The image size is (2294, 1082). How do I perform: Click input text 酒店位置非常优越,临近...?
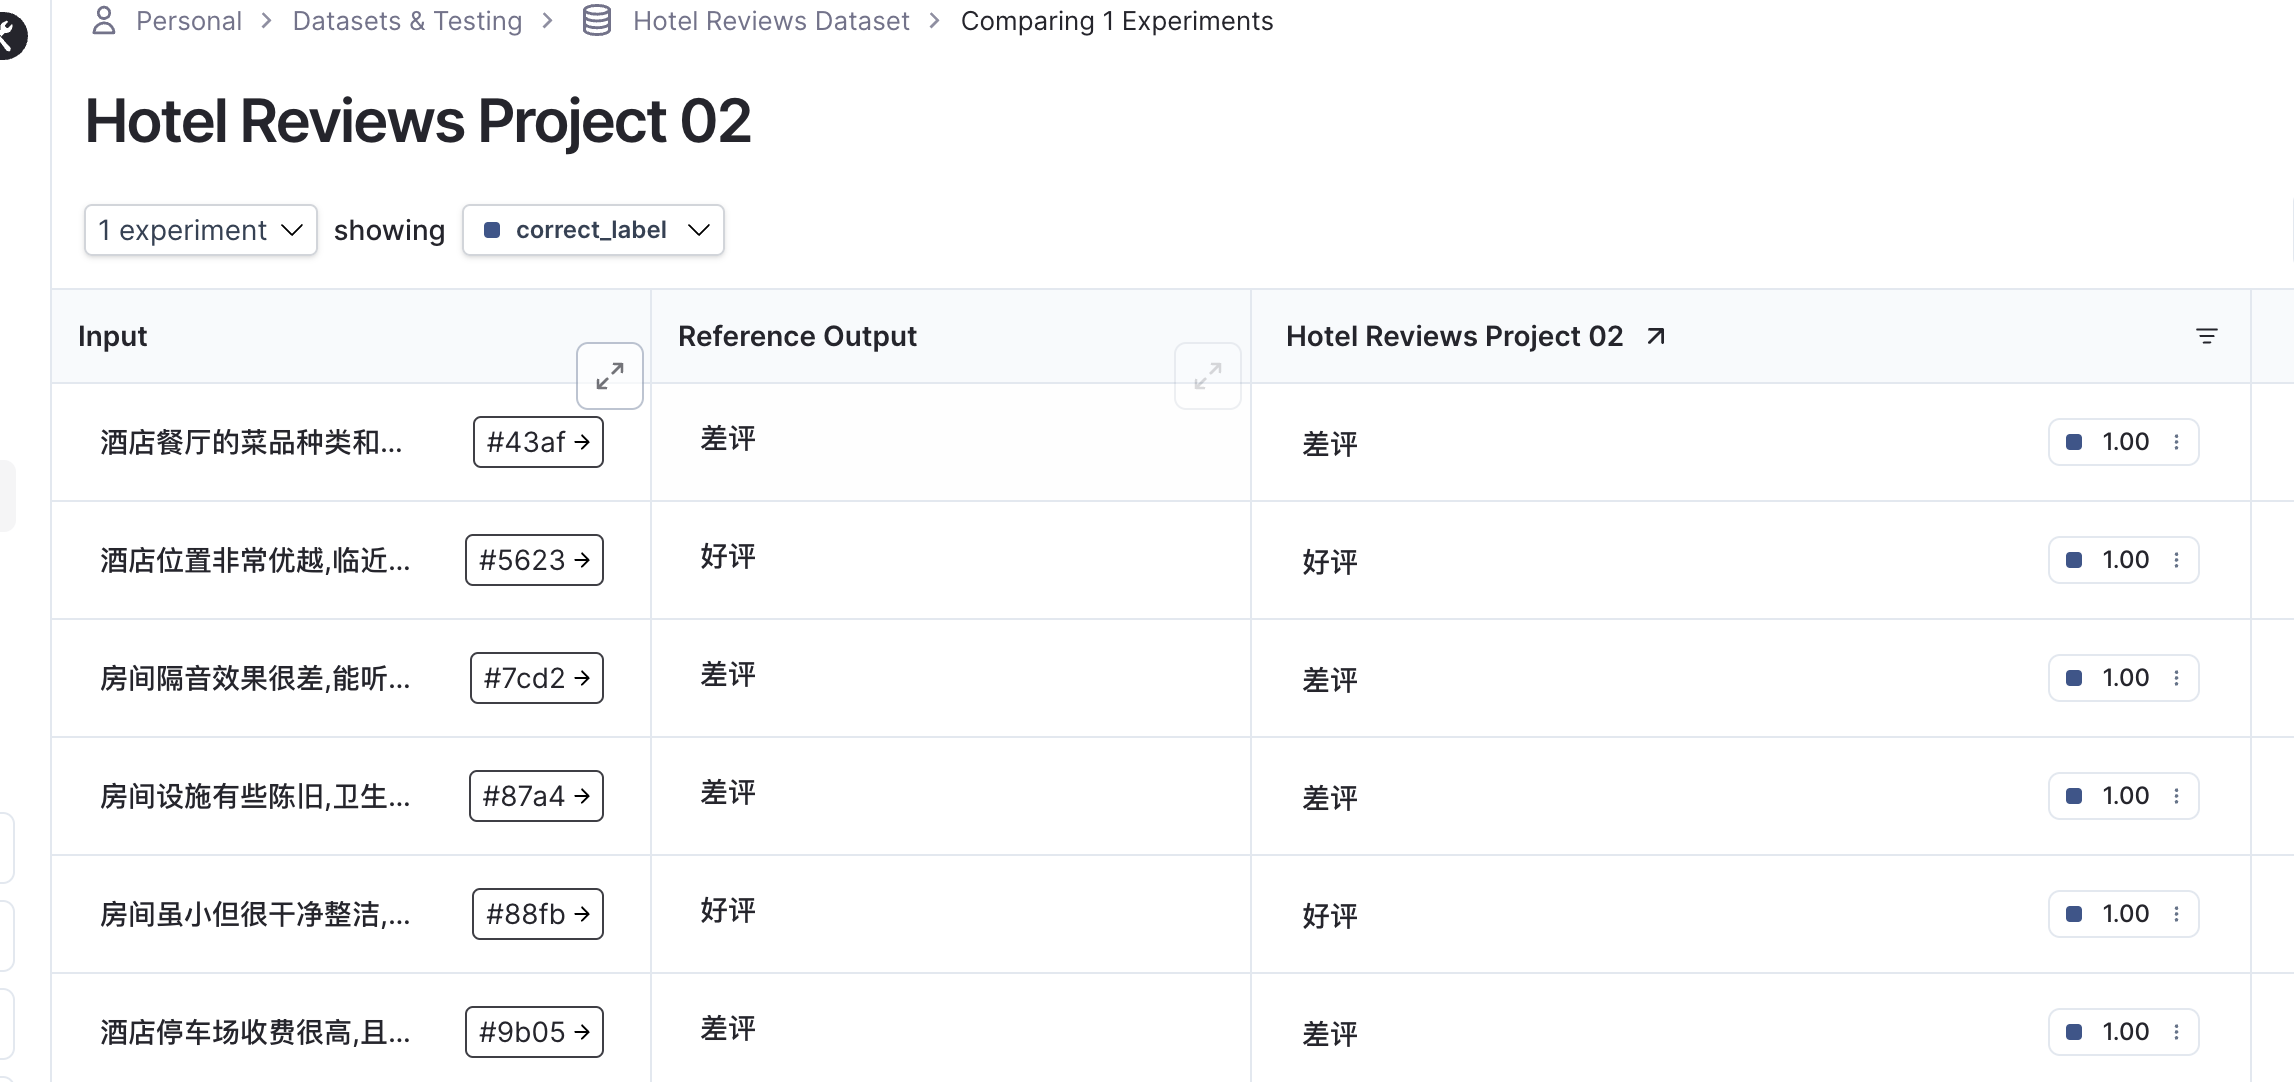[255, 560]
